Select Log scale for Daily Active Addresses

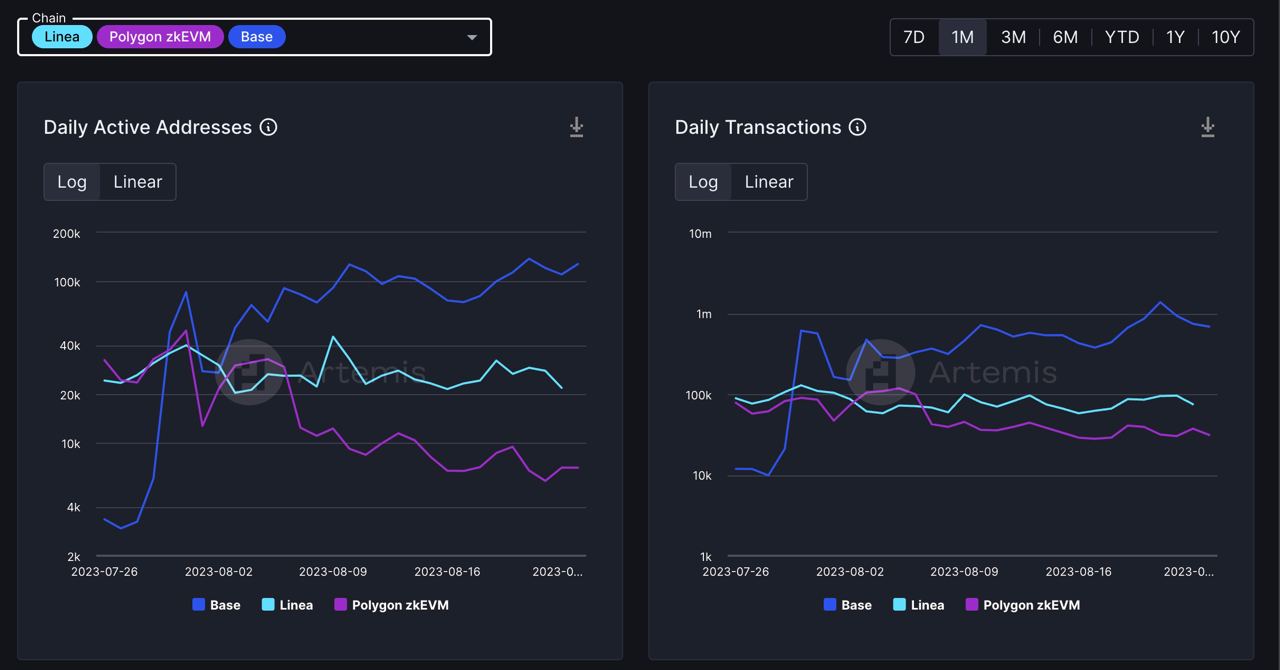(x=72, y=182)
